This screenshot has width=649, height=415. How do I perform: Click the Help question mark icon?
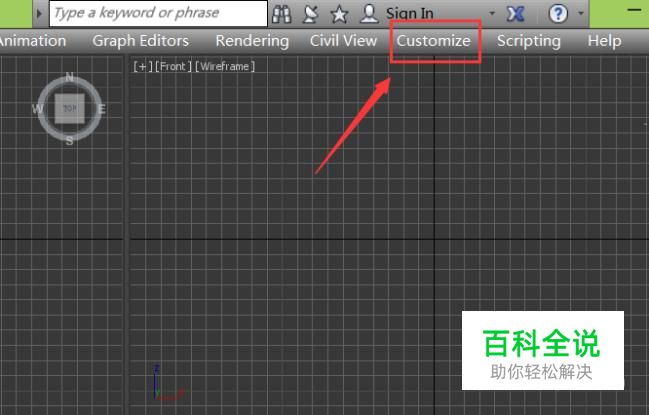(558, 14)
